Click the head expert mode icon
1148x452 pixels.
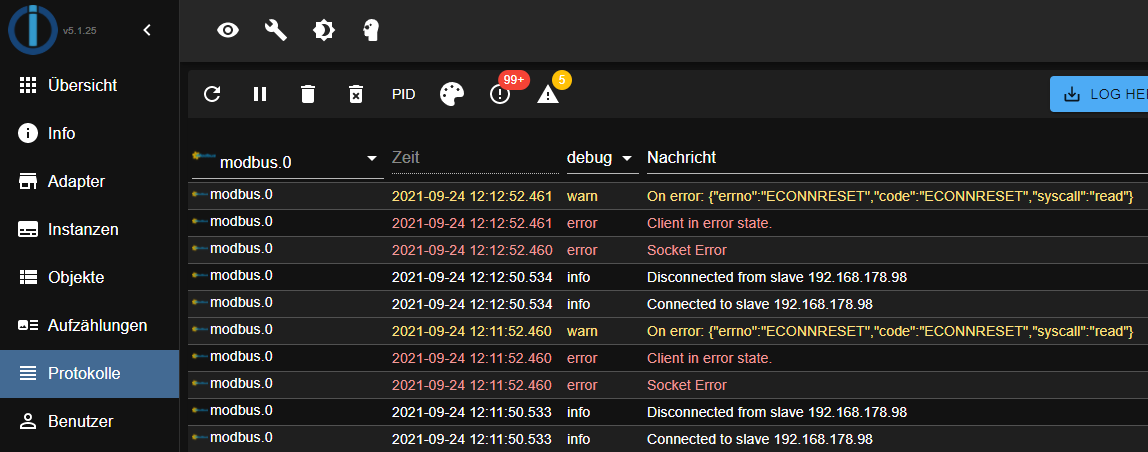coord(371,30)
